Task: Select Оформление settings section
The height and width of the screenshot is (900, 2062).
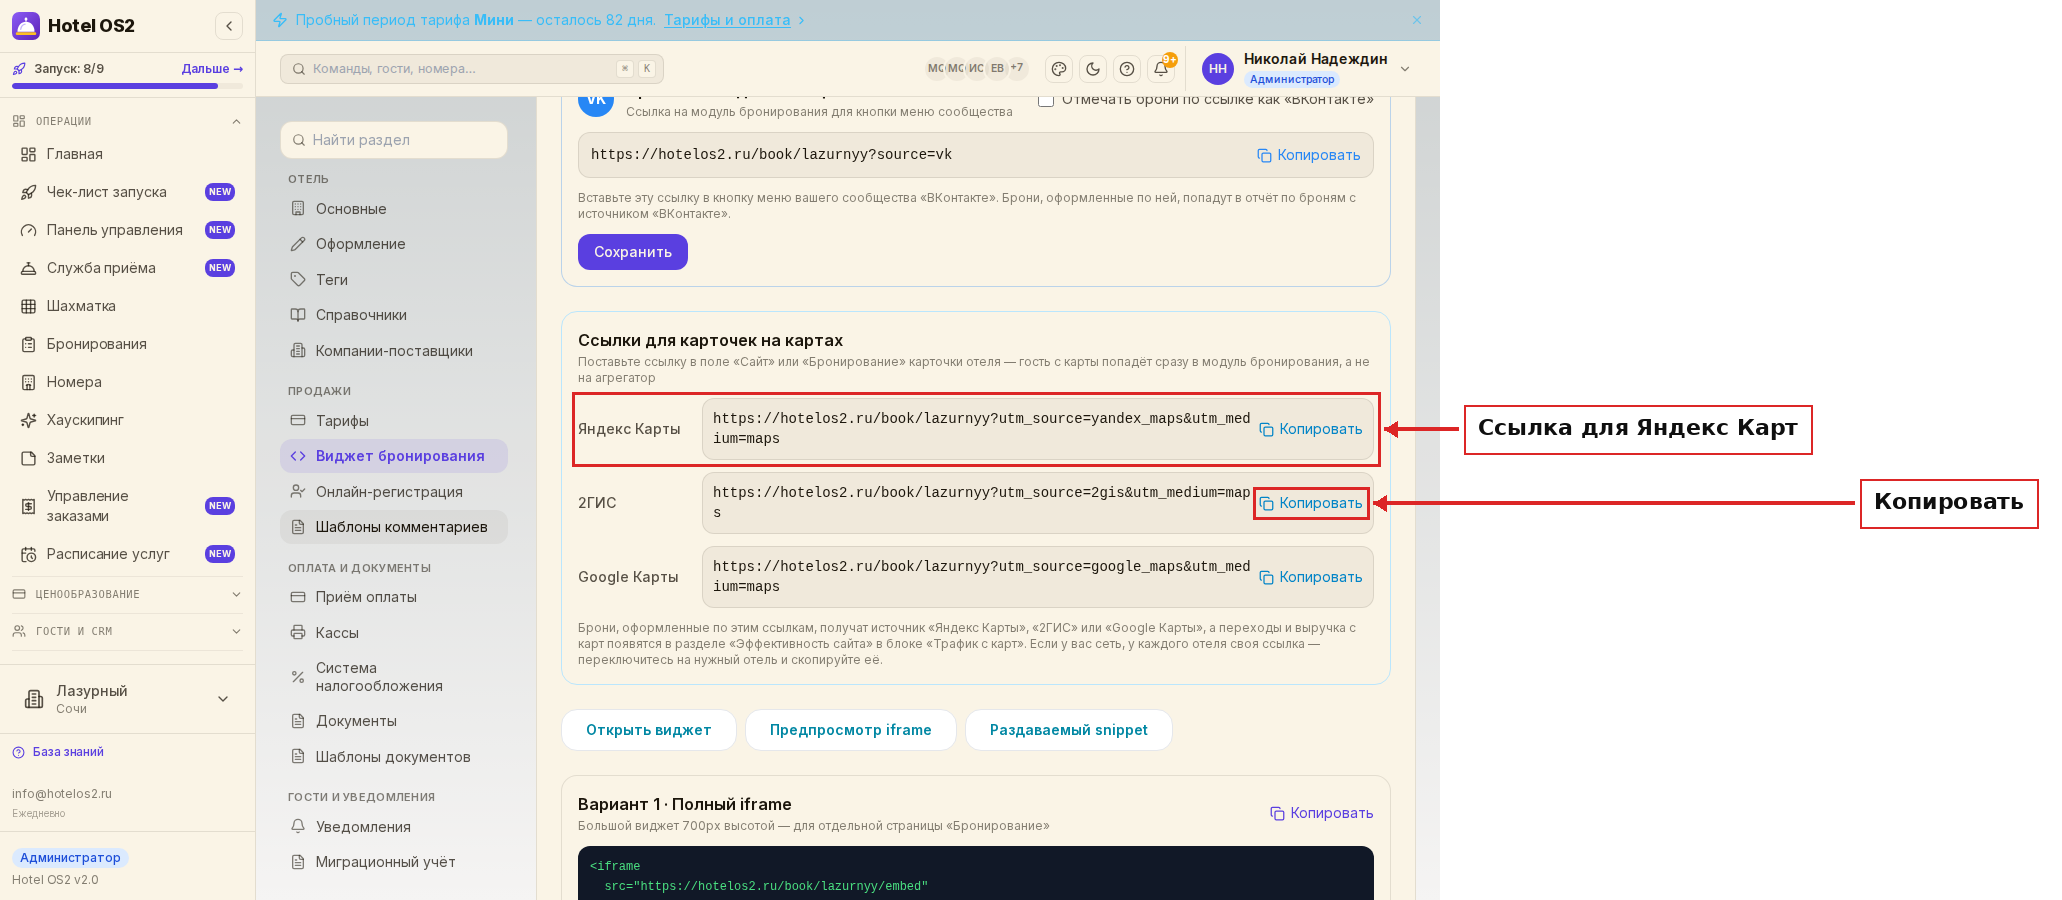Action: pos(394,244)
